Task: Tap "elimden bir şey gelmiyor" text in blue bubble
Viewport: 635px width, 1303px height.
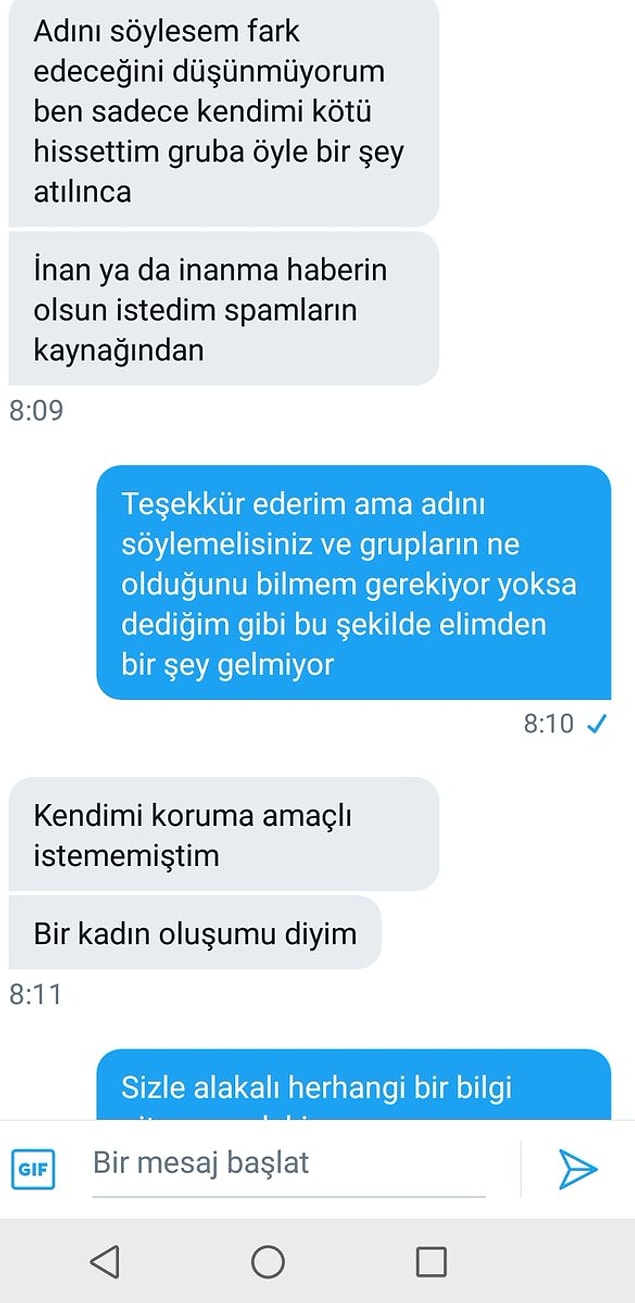Action: [x=334, y=645]
